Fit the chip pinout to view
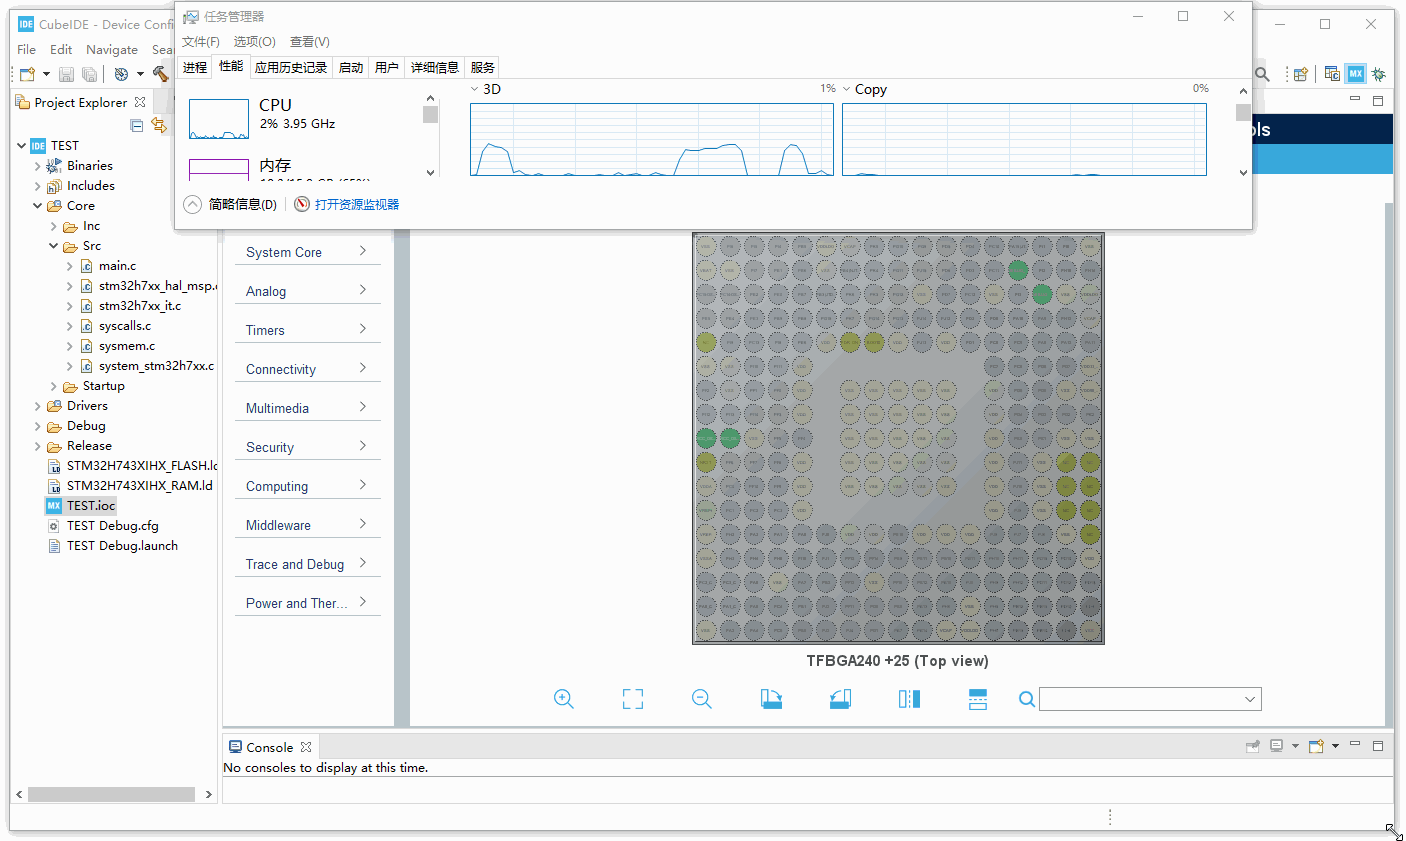 (633, 699)
